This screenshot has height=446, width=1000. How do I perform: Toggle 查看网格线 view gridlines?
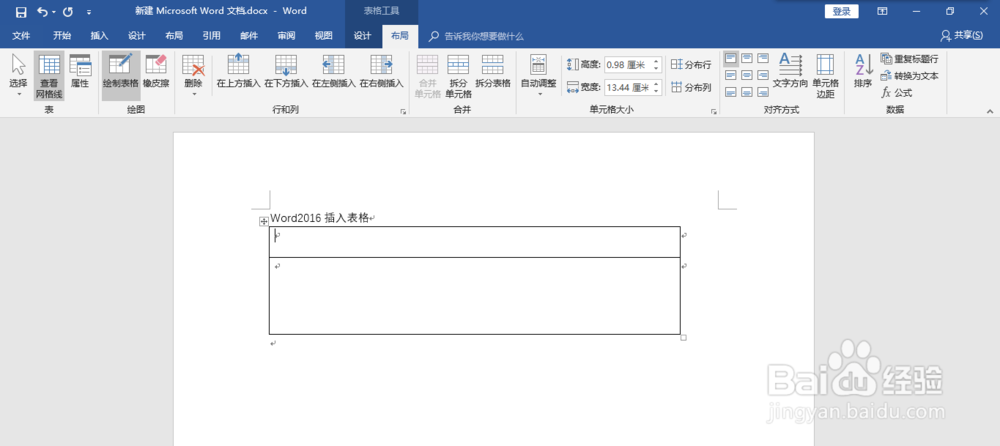pos(49,76)
